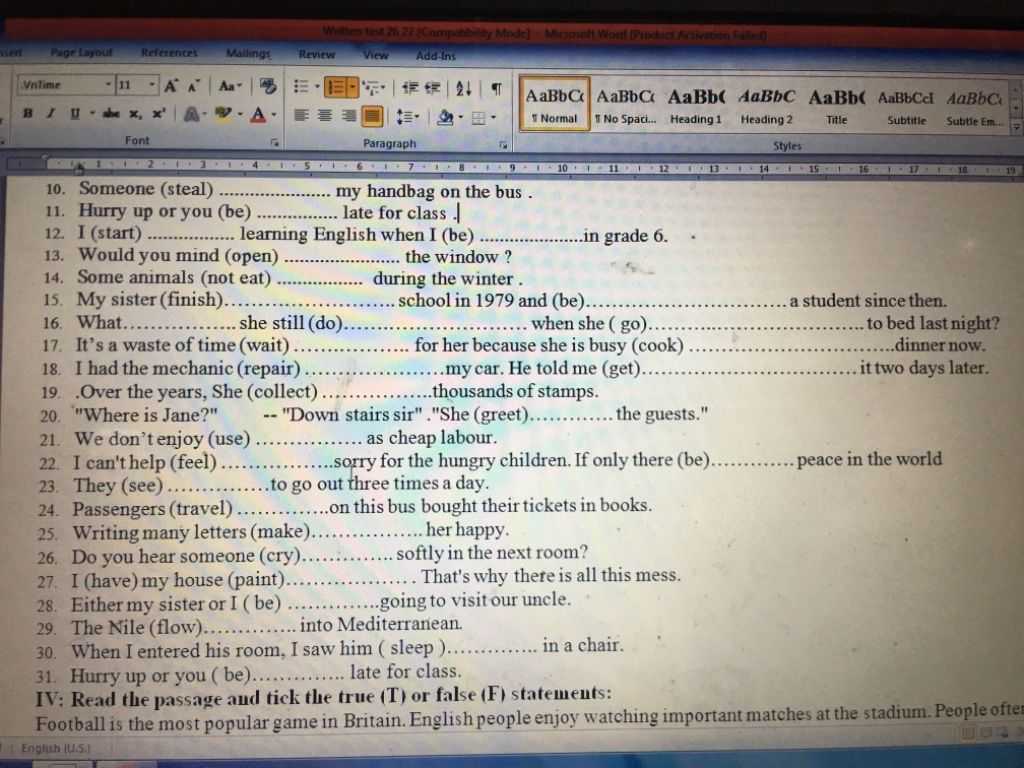Switch to the Add-Ins tab
The width and height of the screenshot is (1024, 768).
click(x=436, y=56)
